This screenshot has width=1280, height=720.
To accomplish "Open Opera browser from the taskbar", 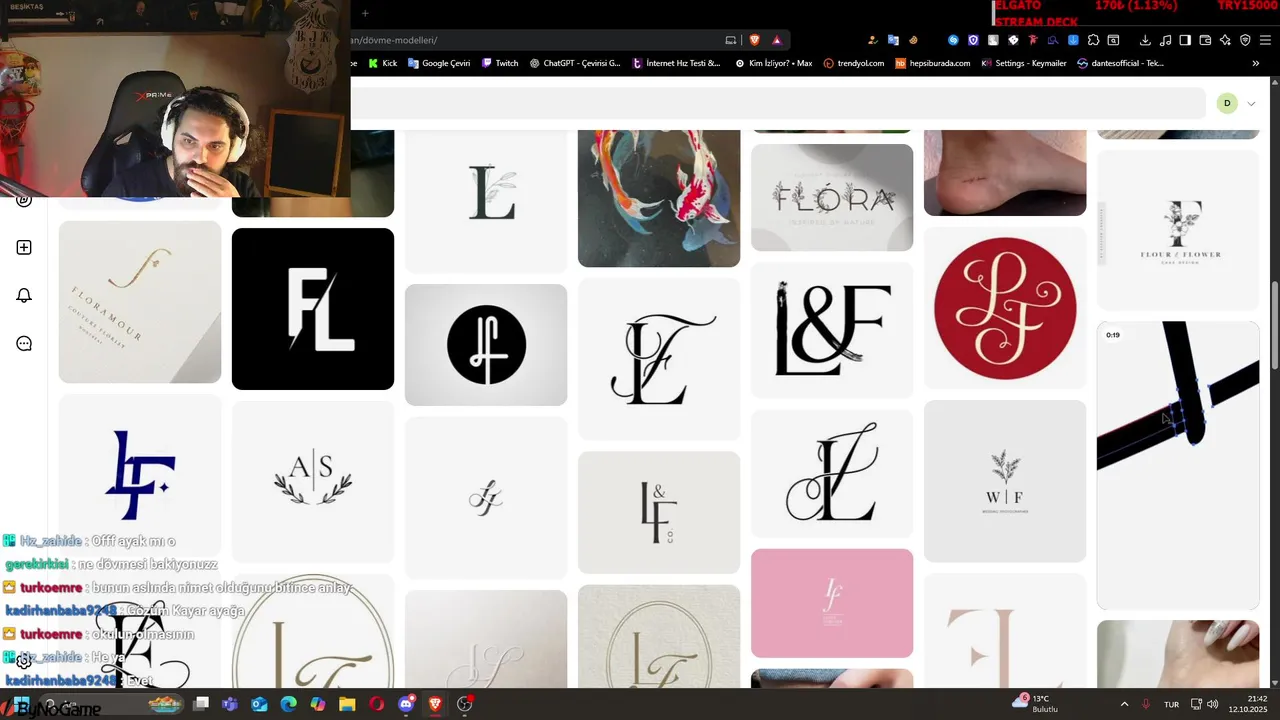I will pyautogui.click(x=377, y=704).
